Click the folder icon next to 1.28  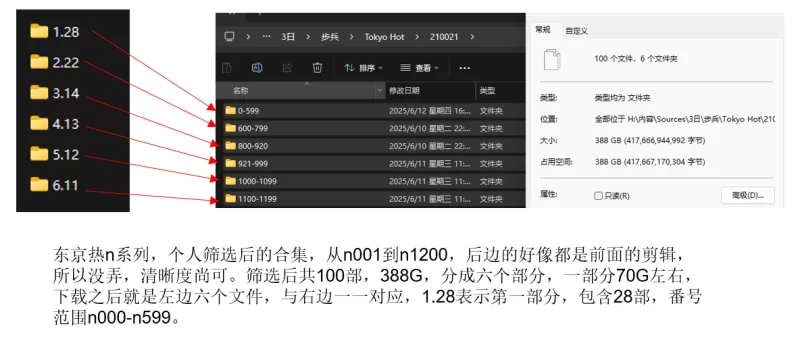pyautogui.click(x=39, y=32)
